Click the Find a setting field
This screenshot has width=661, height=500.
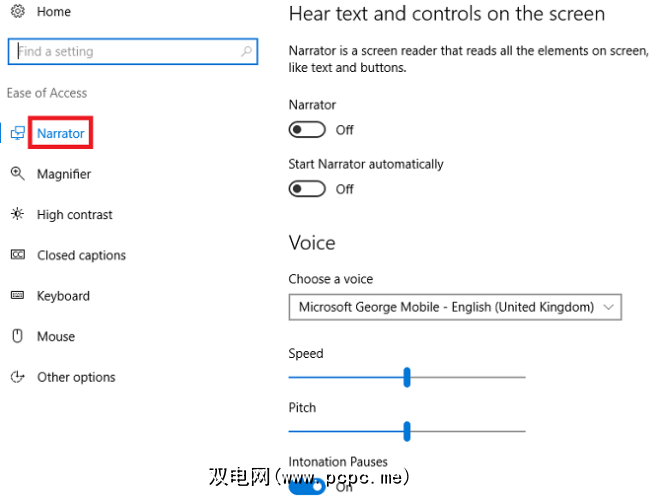pos(125,51)
